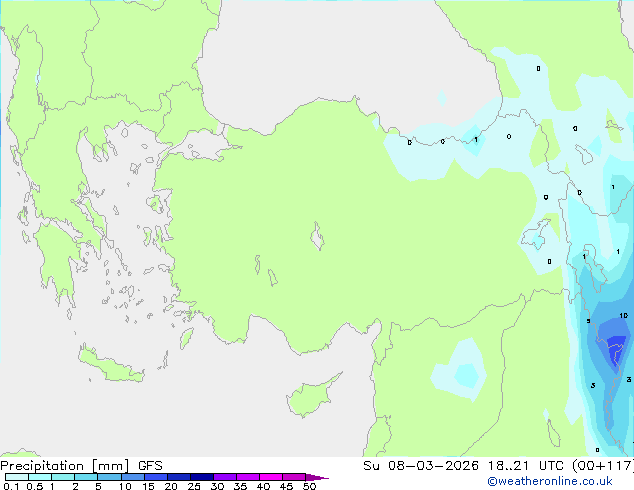Click the legend swatch between 35 and 40
This screenshot has width=634, height=490.
click(247, 477)
